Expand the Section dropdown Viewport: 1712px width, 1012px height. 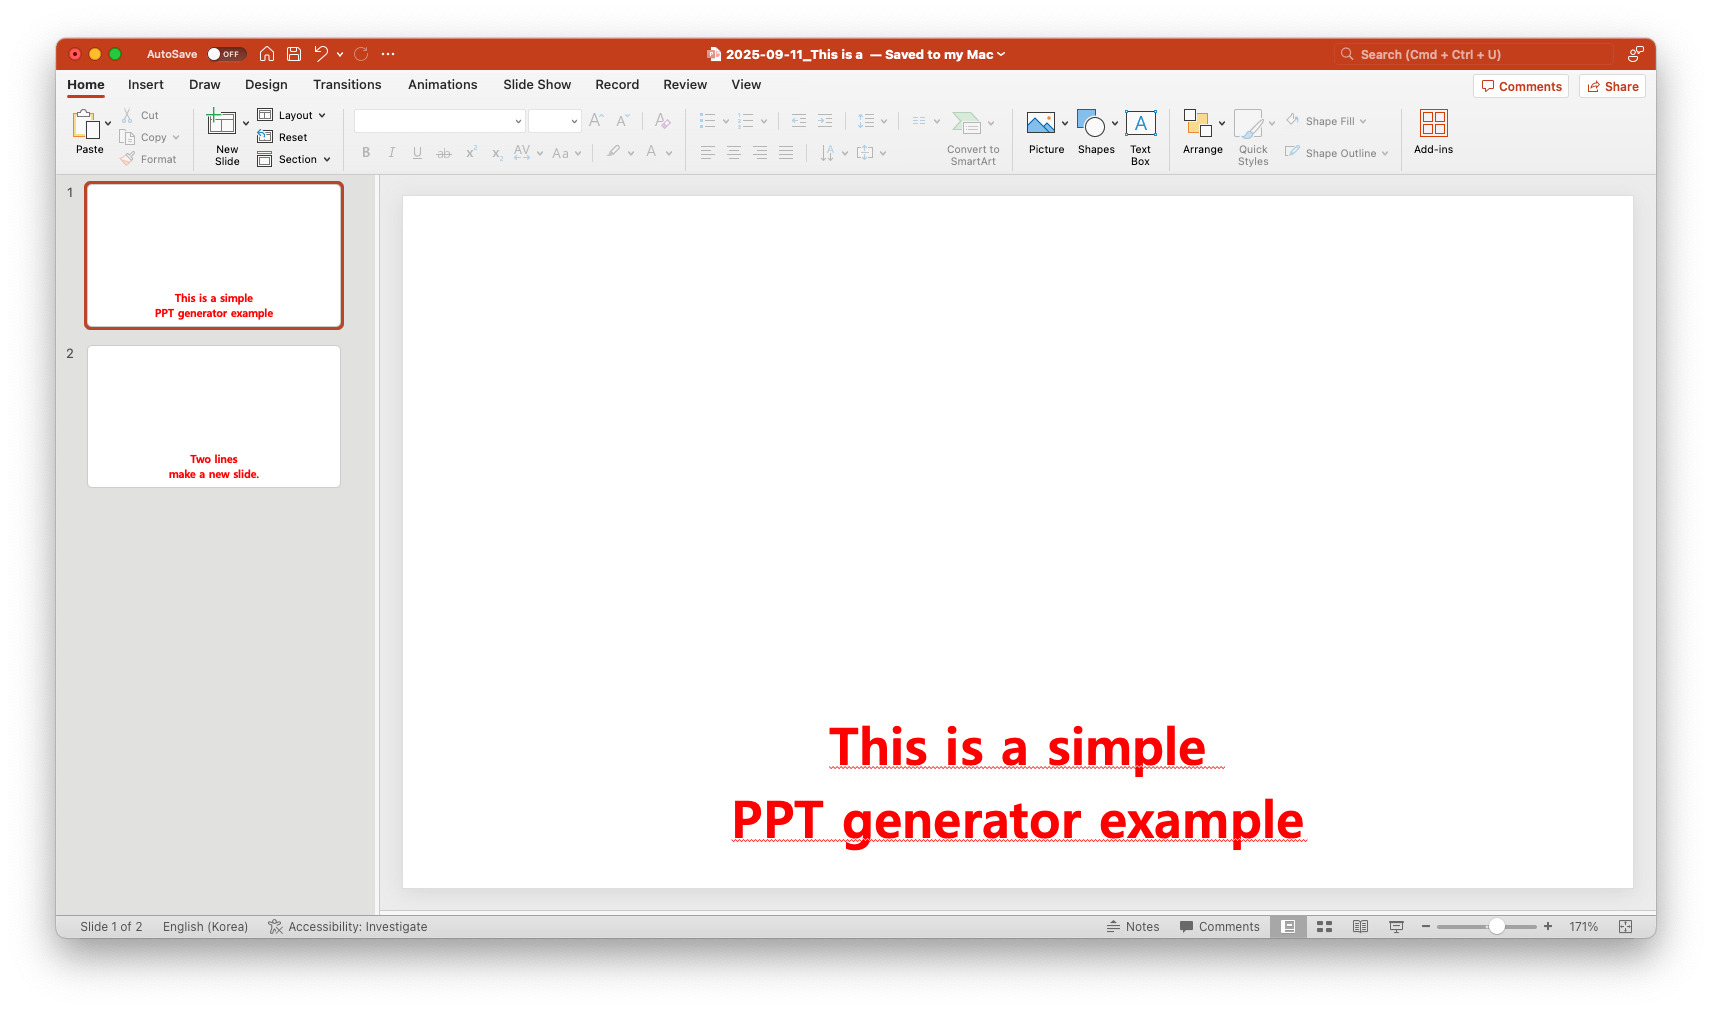tap(294, 158)
